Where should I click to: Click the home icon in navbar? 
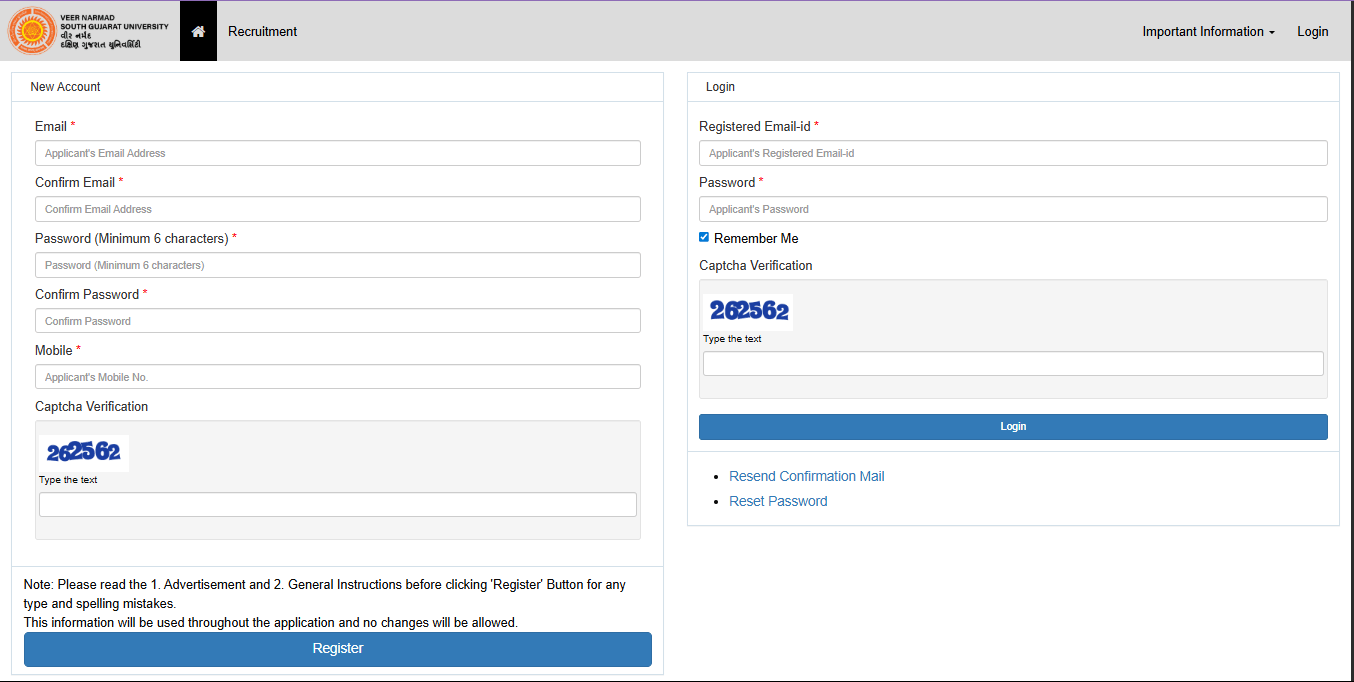point(198,31)
